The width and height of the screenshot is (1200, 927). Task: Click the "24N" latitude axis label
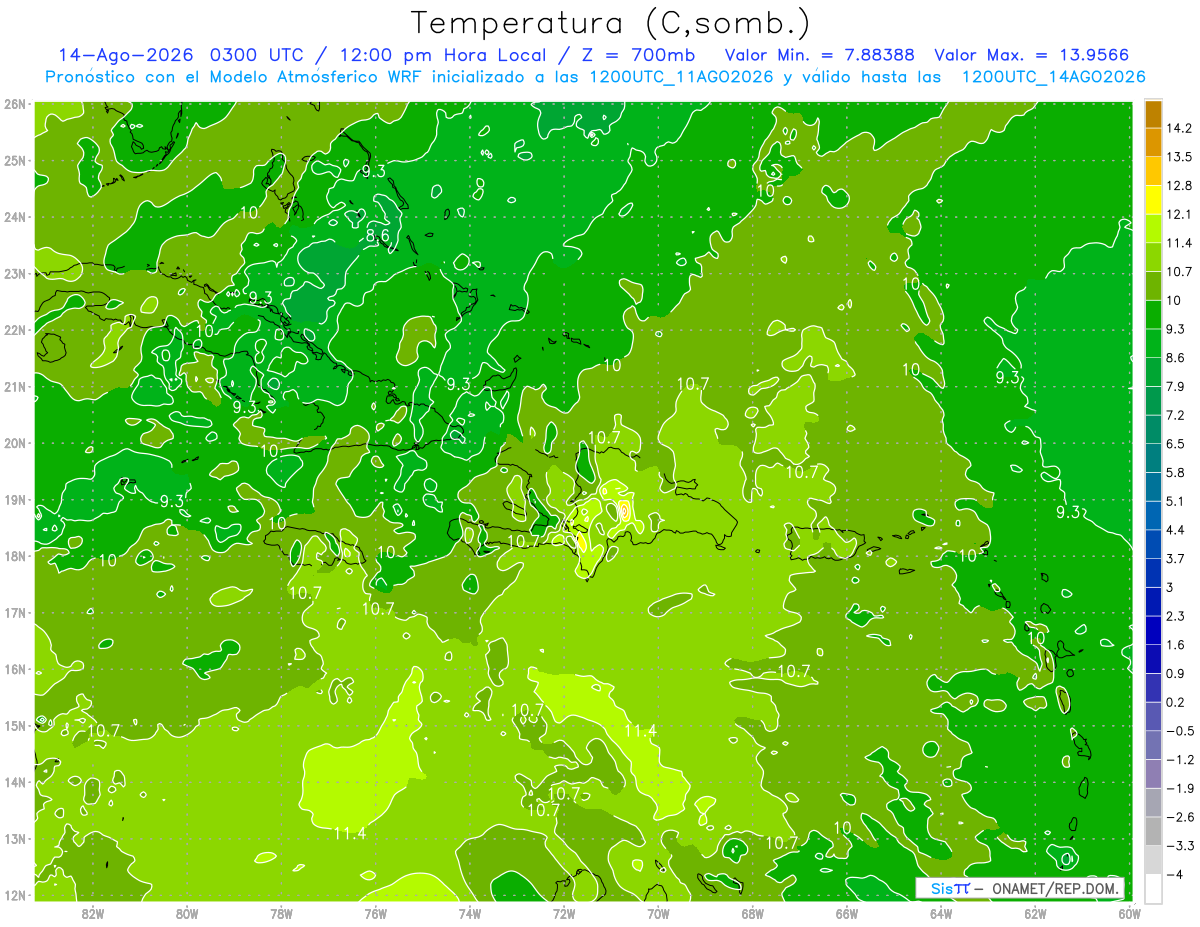pyautogui.click(x=15, y=217)
